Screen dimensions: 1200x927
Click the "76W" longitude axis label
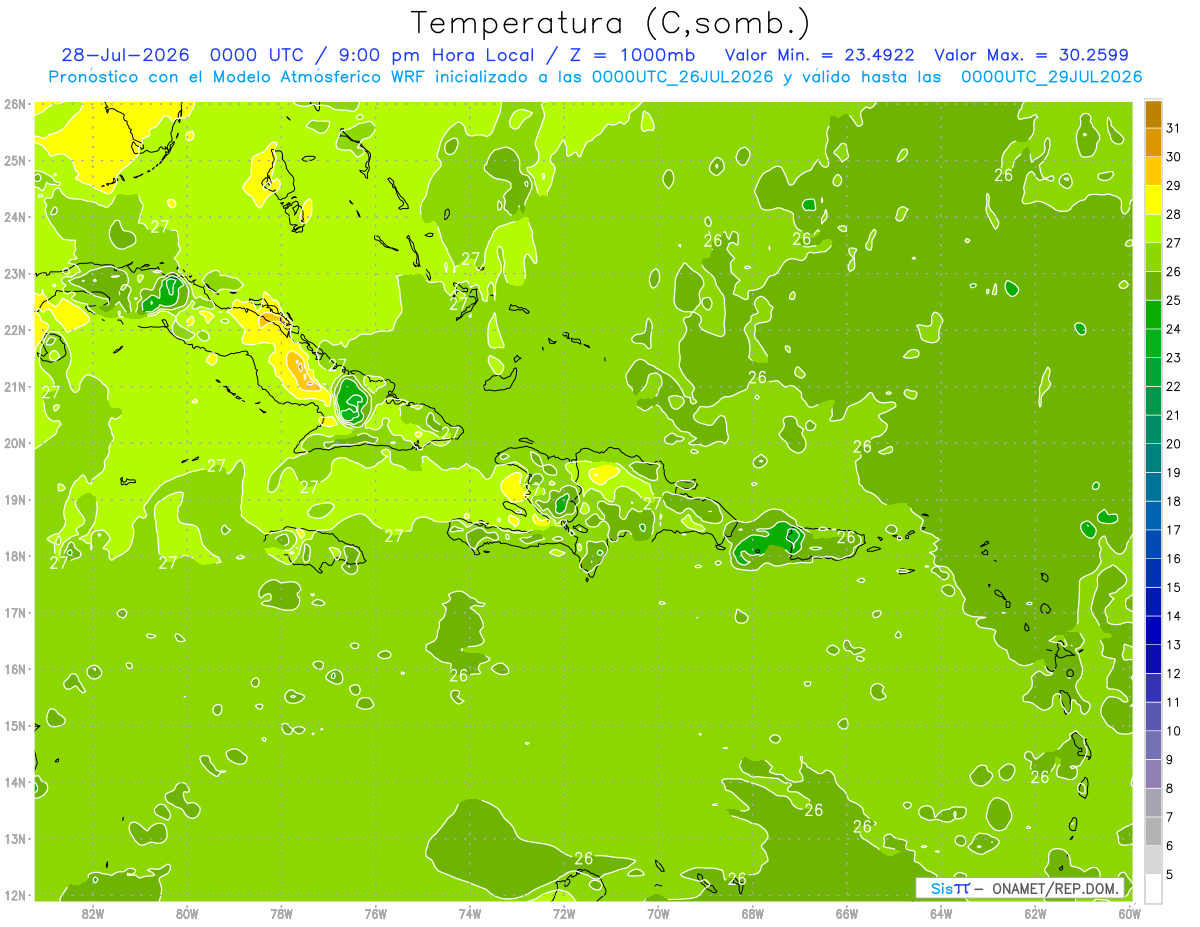click(375, 913)
